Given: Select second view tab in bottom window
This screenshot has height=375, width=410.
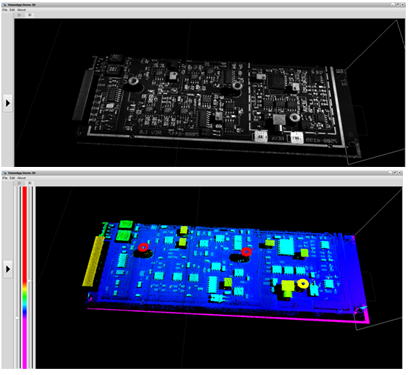Looking at the screenshot, I should point(30,183).
